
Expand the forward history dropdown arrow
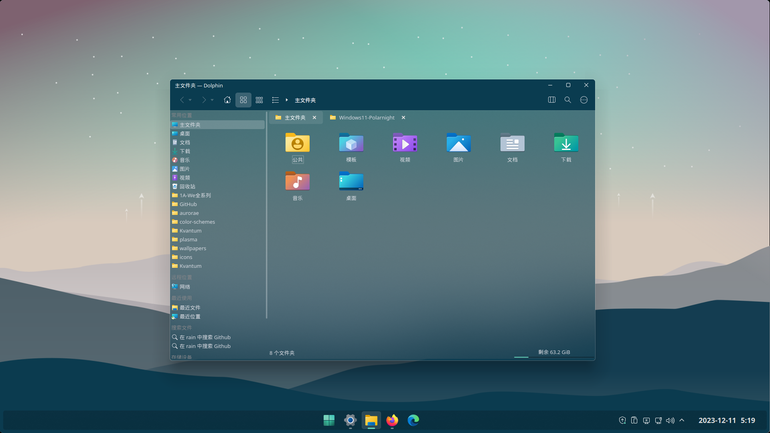coord(212,100)
